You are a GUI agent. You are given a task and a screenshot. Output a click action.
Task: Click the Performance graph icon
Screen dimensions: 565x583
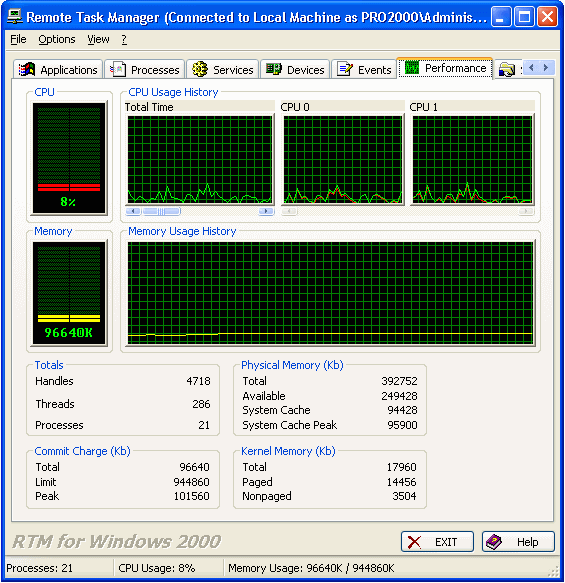[411, 68]
